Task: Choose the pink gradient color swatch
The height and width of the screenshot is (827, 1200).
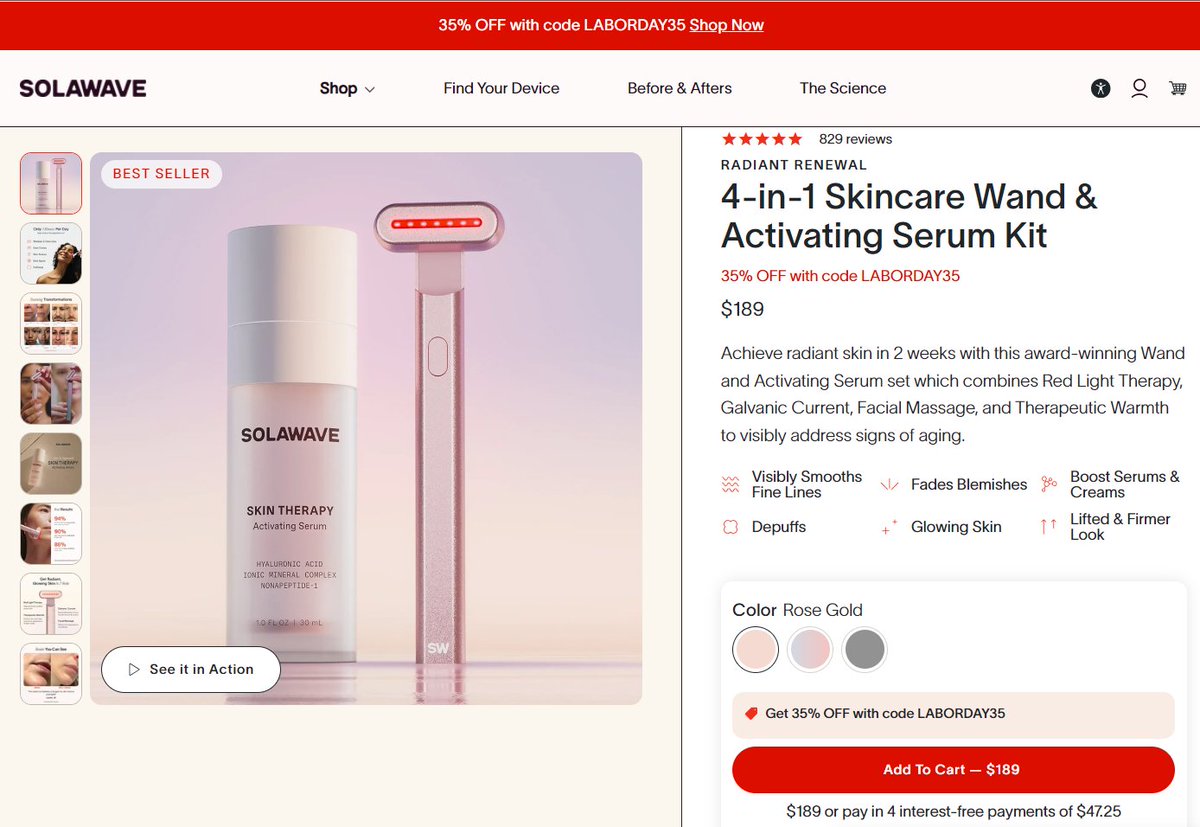Action: [810, 649]
